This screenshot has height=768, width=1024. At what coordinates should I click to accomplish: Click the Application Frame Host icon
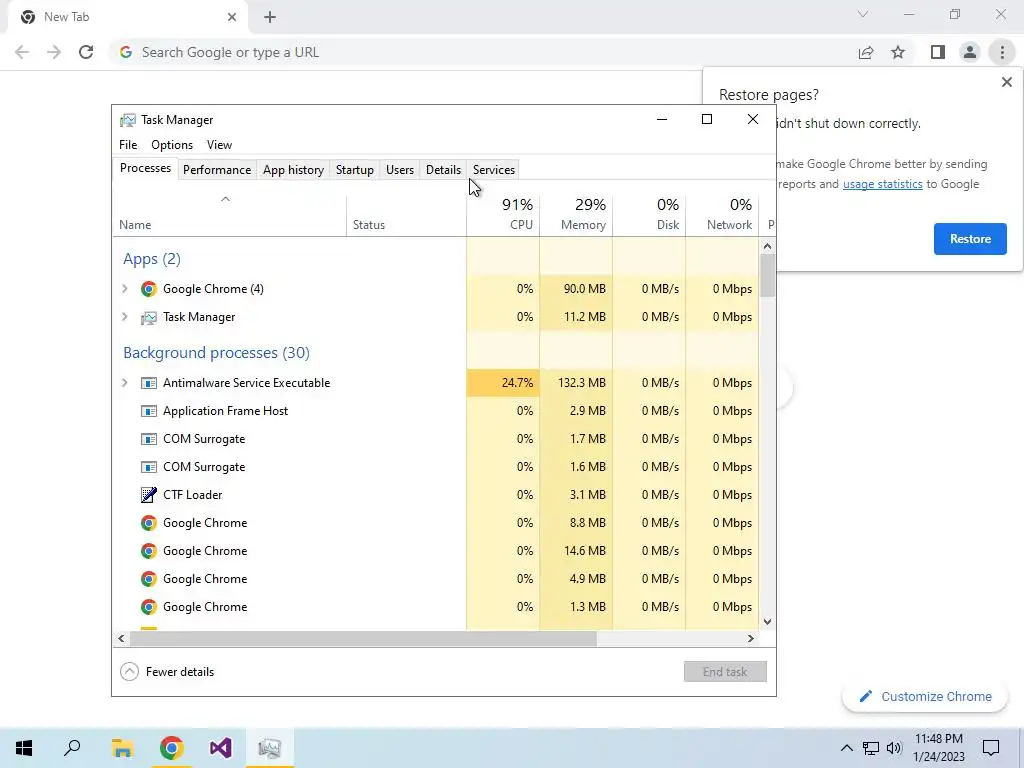pos(149,411)
